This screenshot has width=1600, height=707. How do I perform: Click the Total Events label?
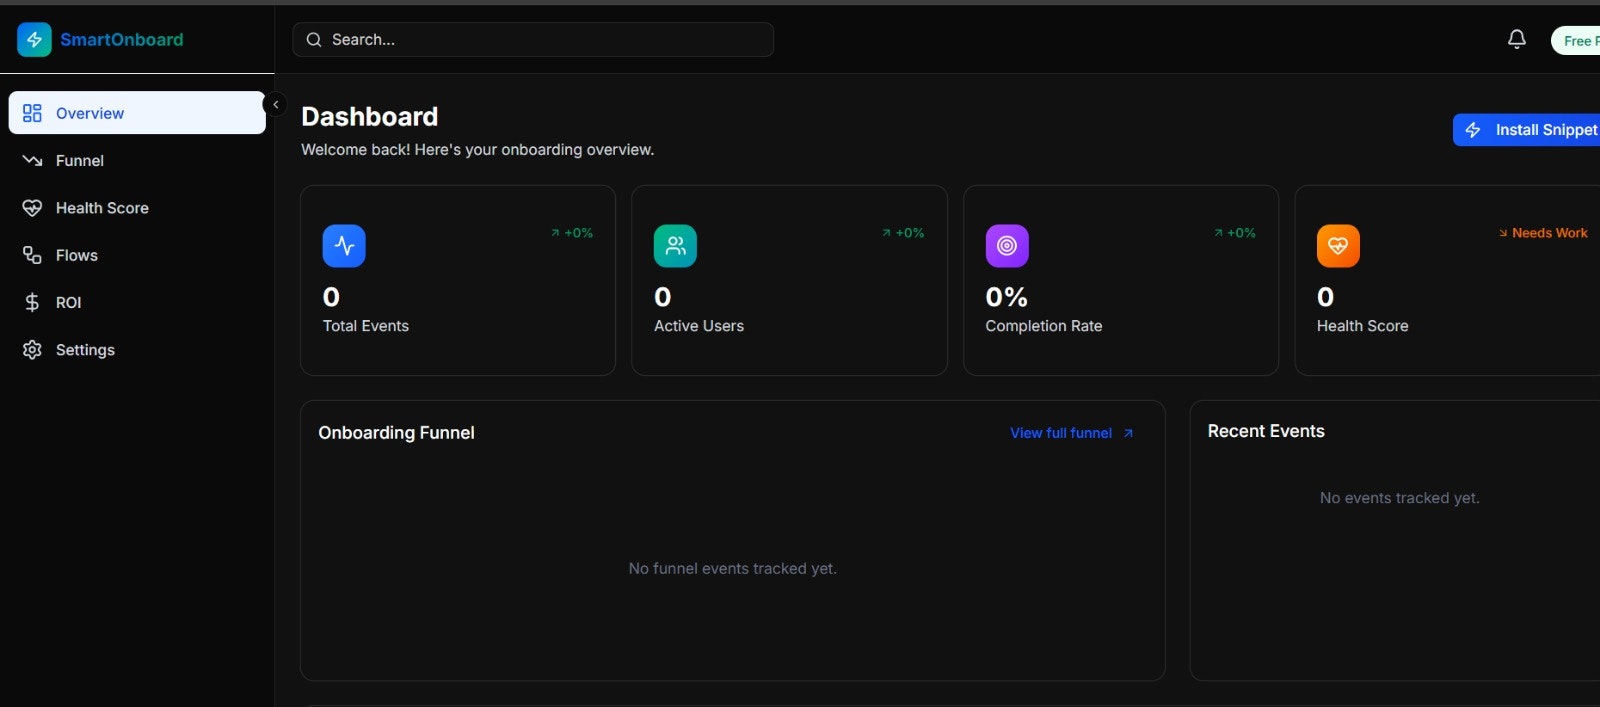pos(366,326)
